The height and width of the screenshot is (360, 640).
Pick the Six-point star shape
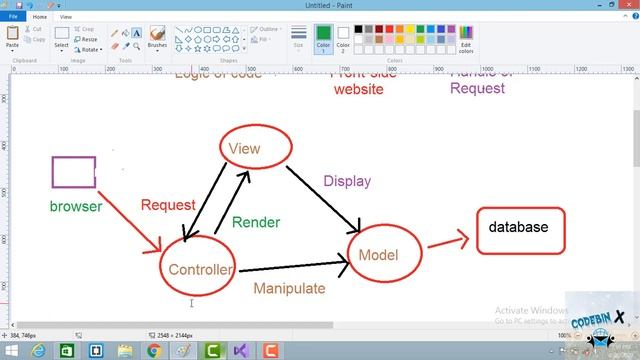207,49
